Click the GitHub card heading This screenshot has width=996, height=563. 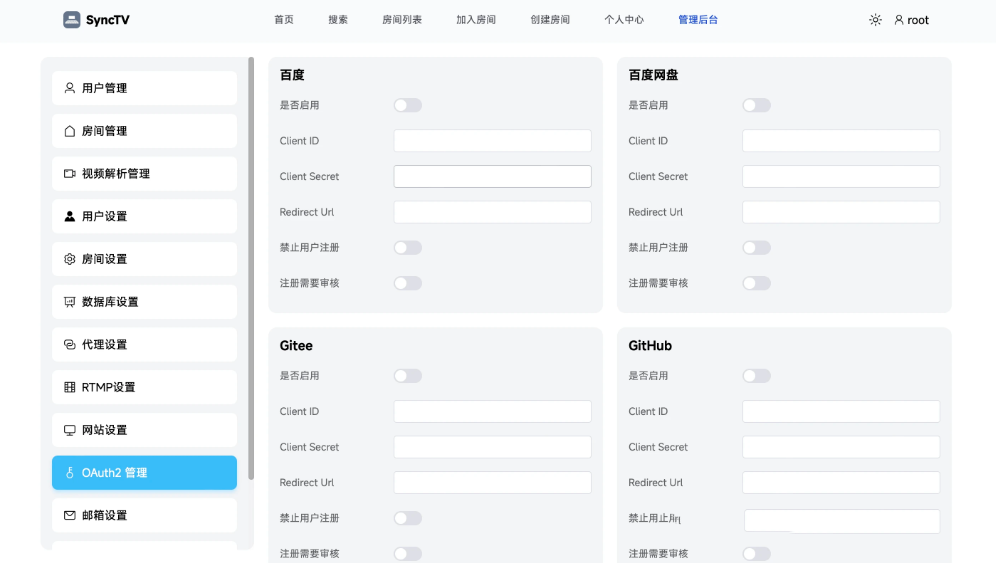(650, 346)
